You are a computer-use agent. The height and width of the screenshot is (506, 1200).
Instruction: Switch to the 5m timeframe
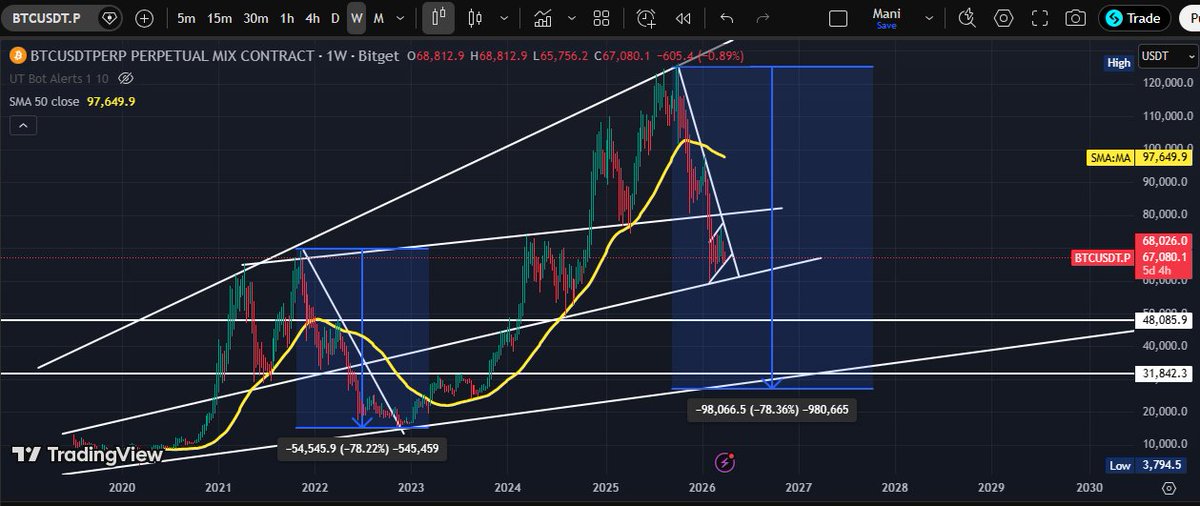[186, 18]
